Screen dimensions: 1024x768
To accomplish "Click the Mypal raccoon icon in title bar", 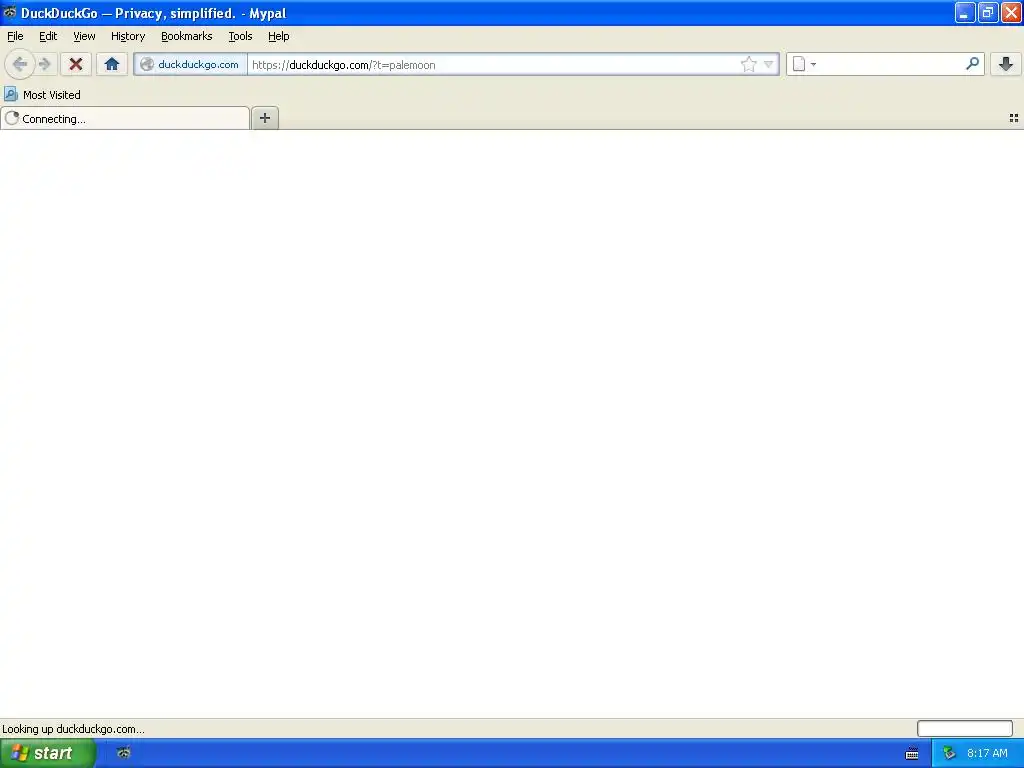I will 10,12.
